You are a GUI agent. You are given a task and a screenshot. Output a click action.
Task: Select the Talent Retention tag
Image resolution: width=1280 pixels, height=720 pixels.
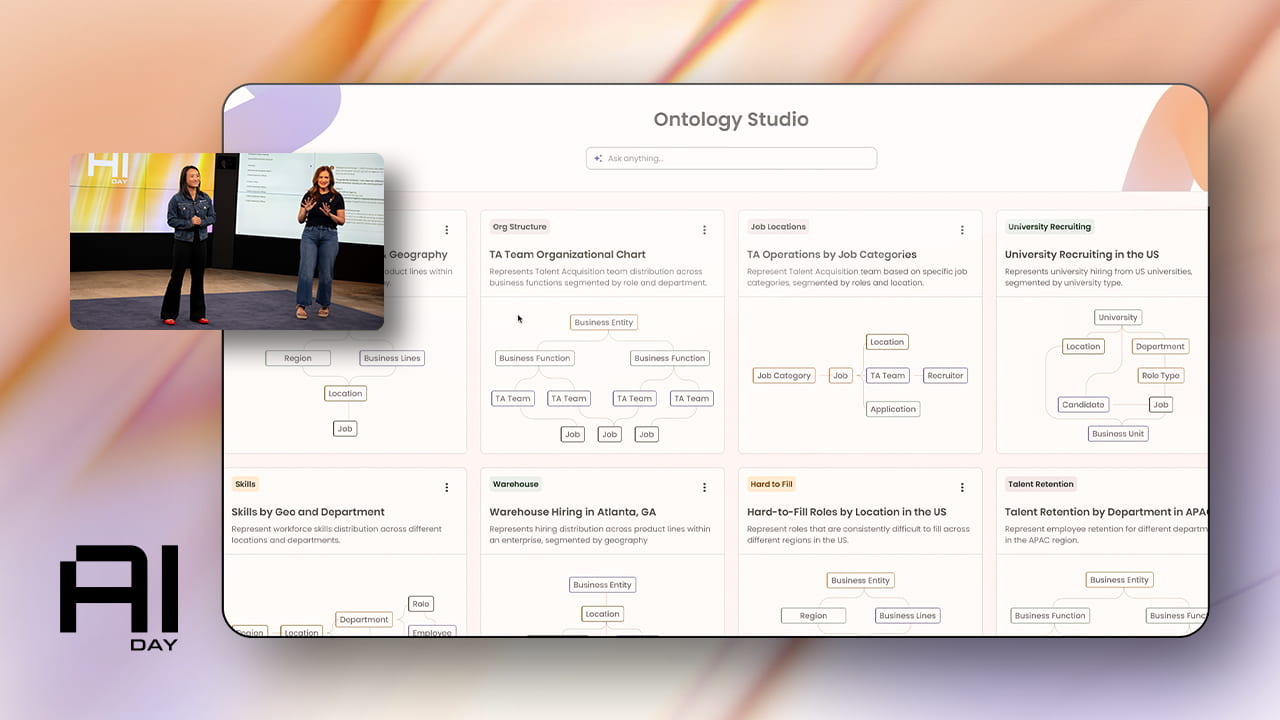coord(1041,484)
